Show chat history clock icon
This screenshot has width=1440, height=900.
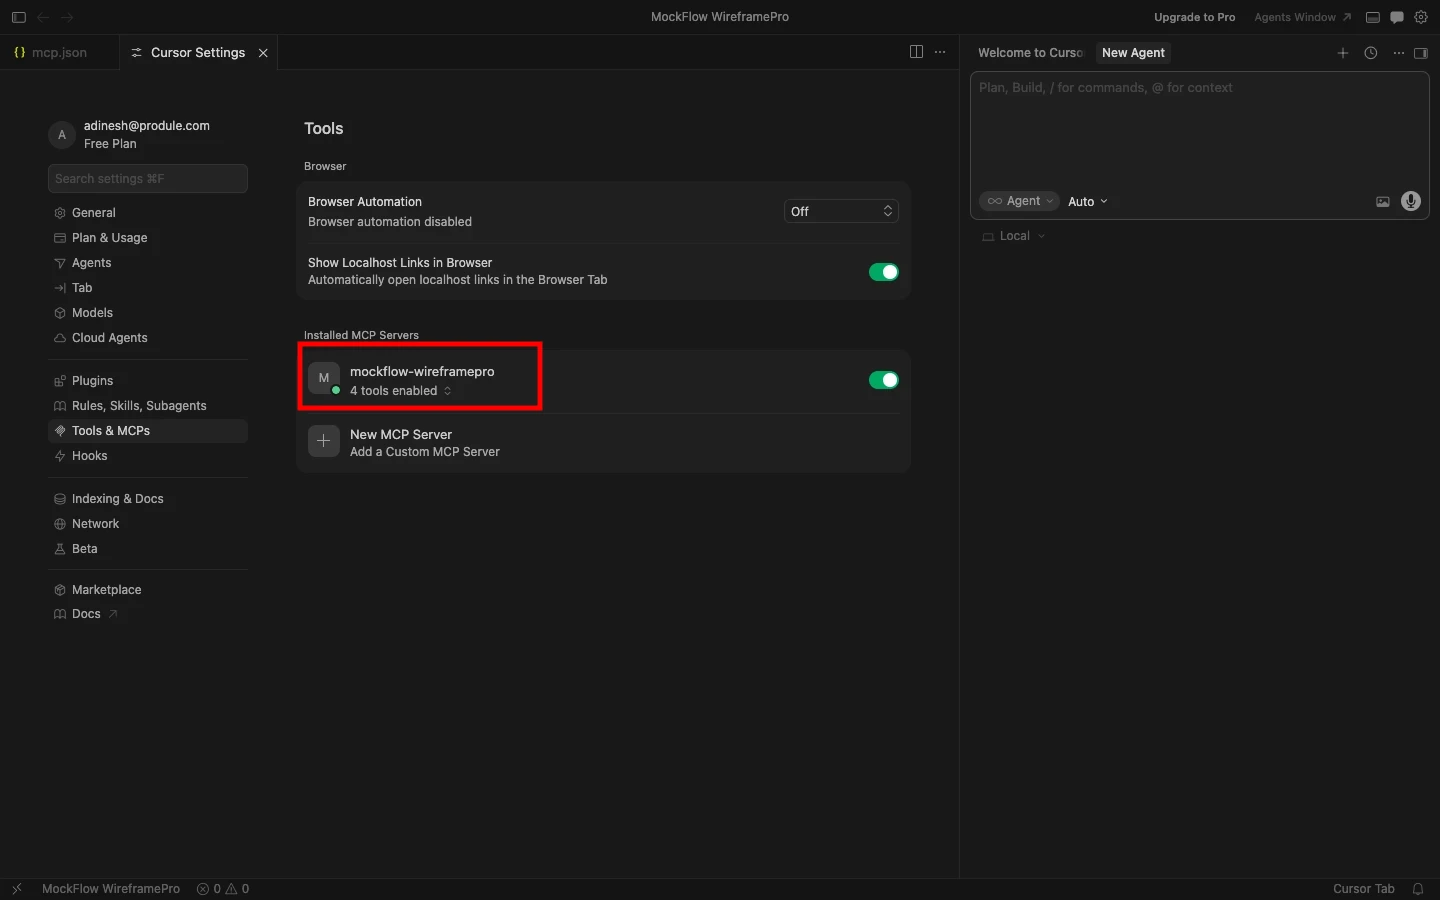coord(1371,53)
